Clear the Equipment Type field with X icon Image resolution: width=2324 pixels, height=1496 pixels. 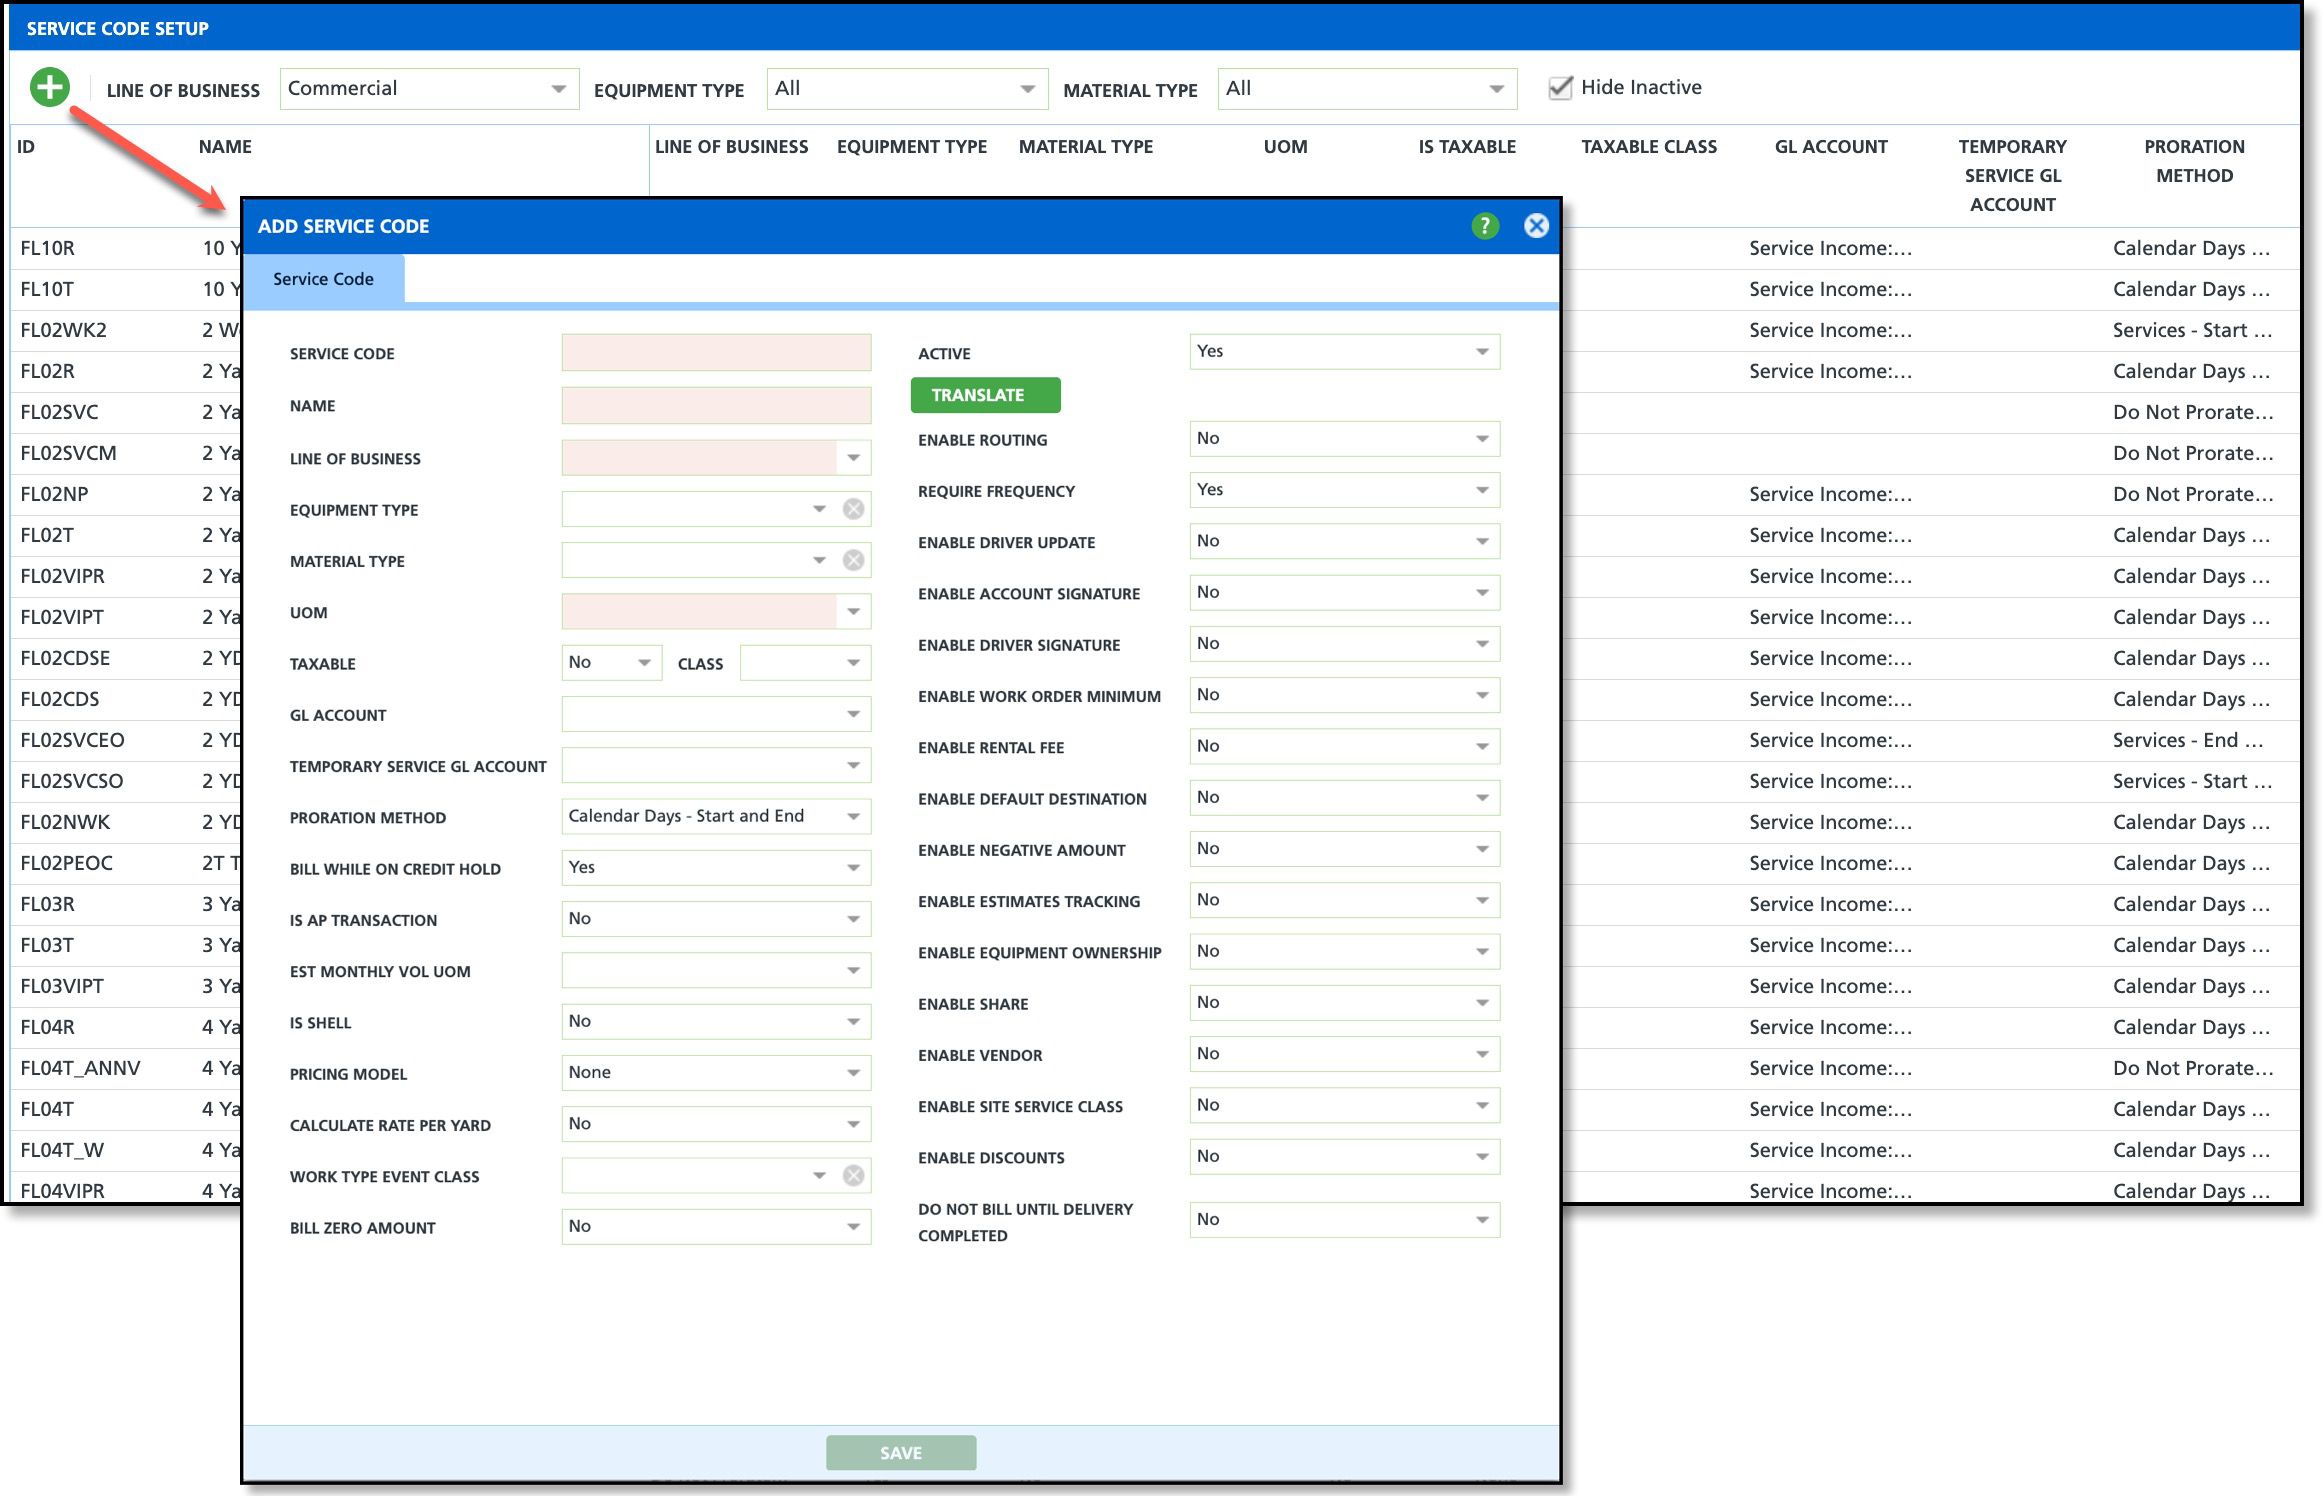(853, 509)
